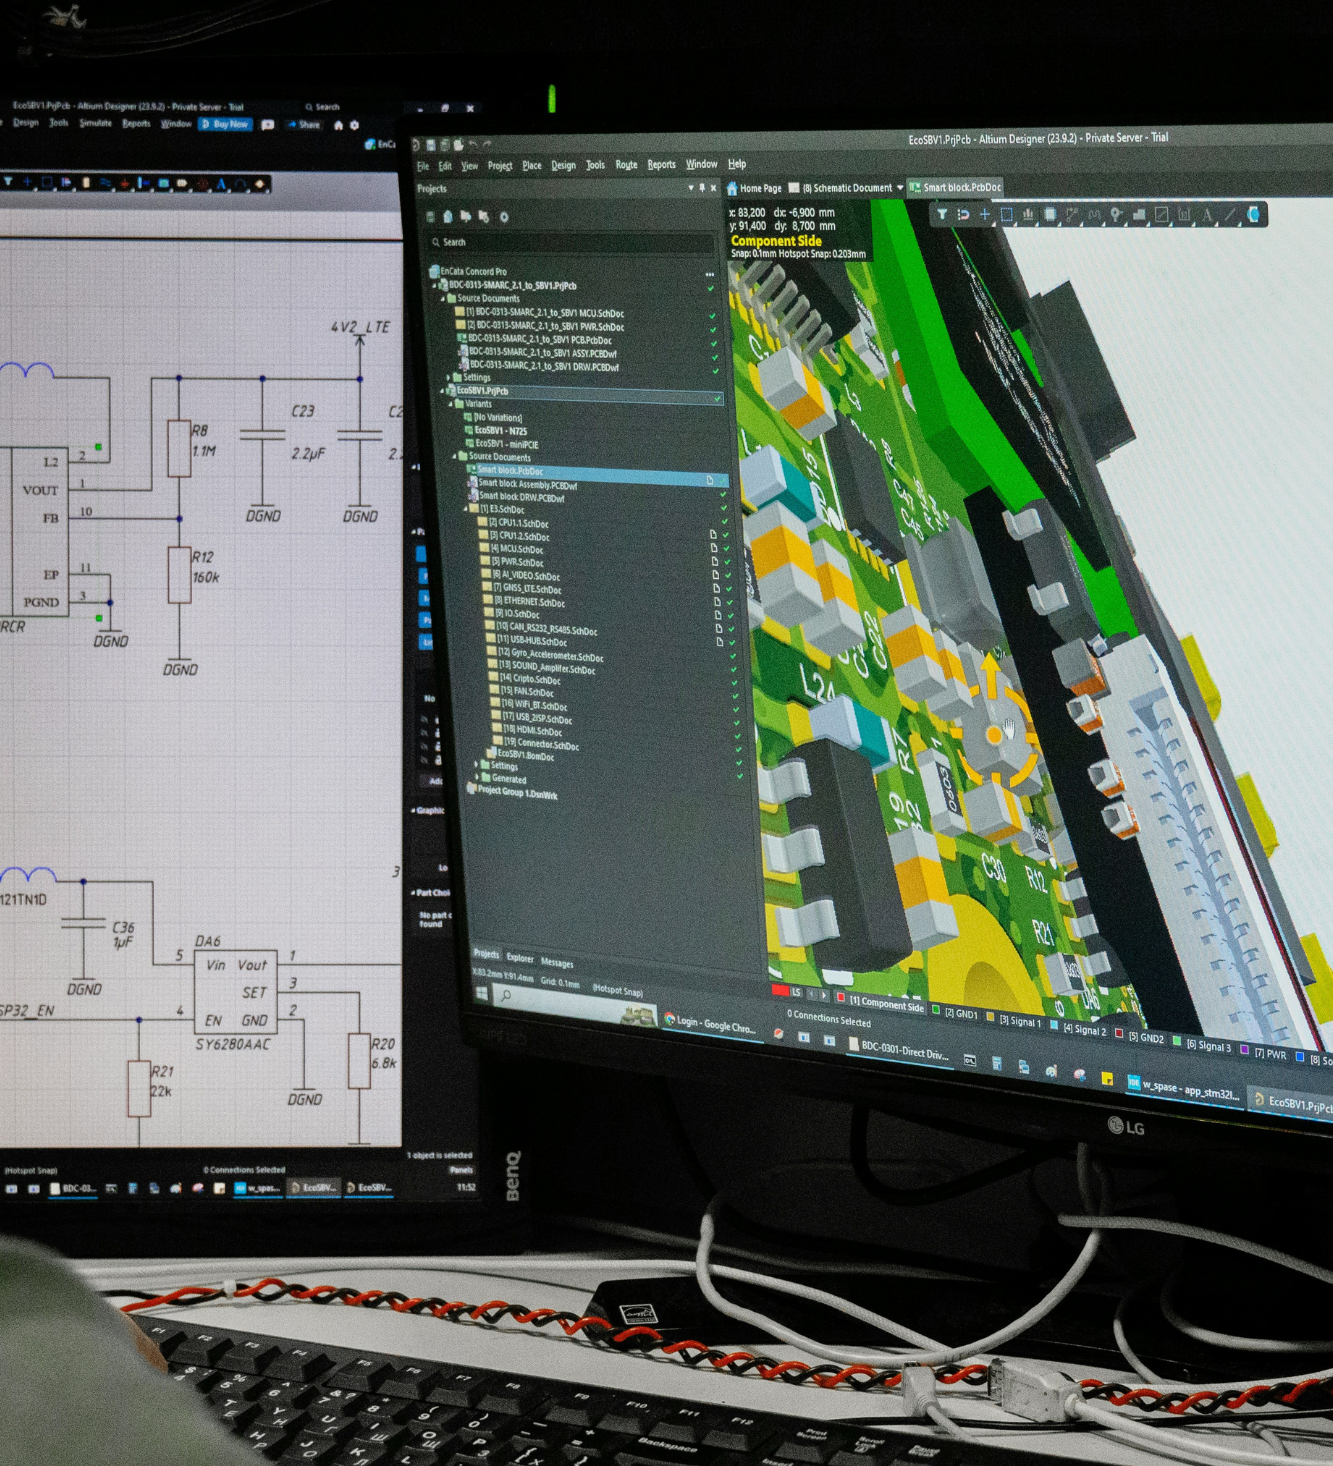Switch to the Messages panel tab

[557, 963]
